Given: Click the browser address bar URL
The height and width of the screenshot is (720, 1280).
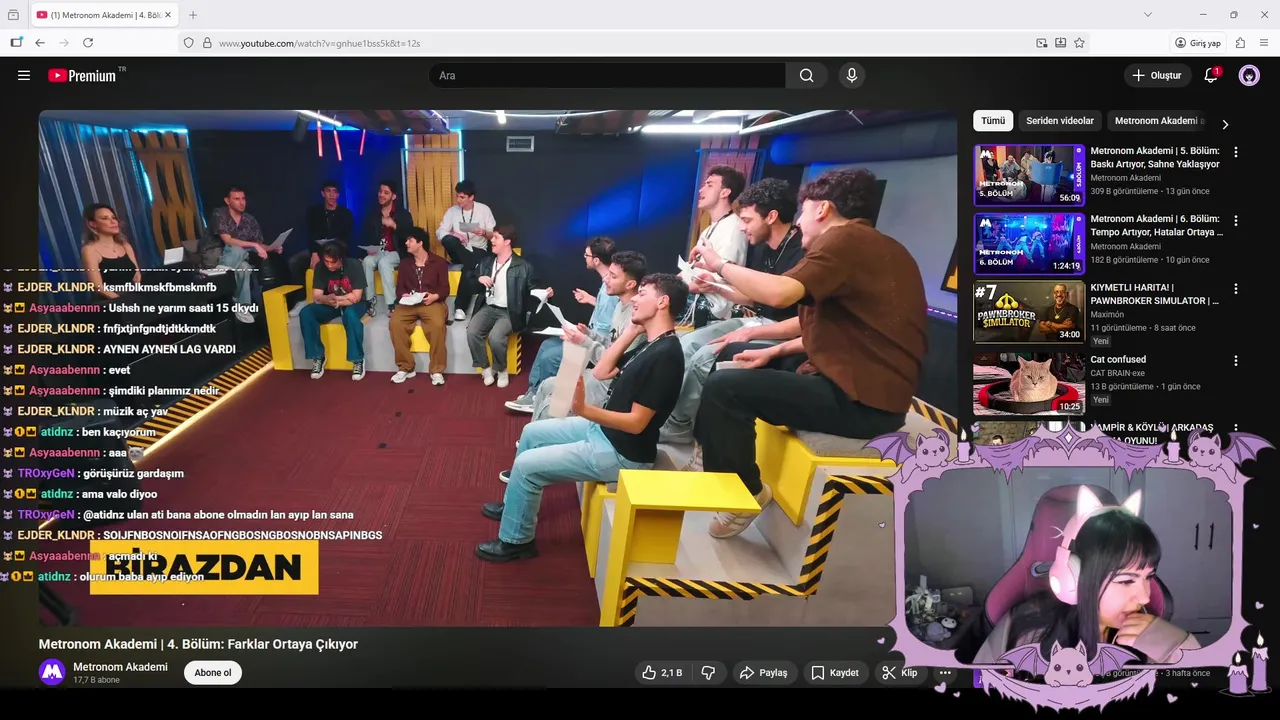Looking at the screenshot, I should 319,43.
